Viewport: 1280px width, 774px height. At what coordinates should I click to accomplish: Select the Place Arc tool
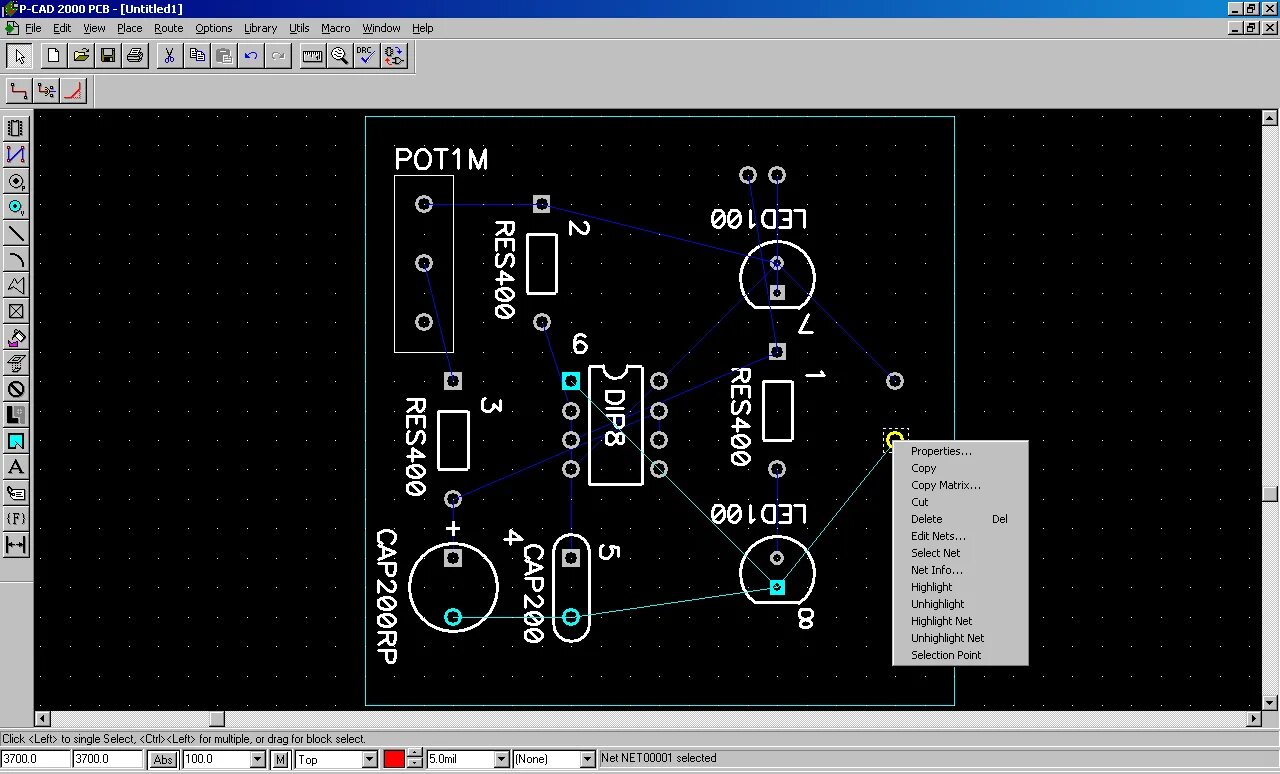[x=16, y=259]
